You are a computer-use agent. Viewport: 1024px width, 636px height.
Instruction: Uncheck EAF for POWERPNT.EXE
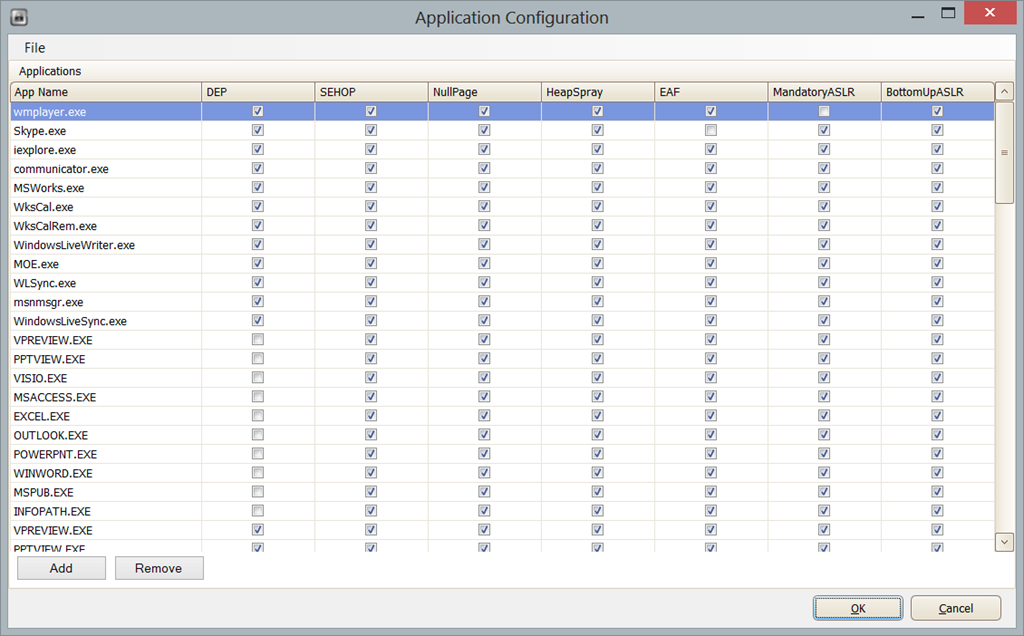pos(711,453)
